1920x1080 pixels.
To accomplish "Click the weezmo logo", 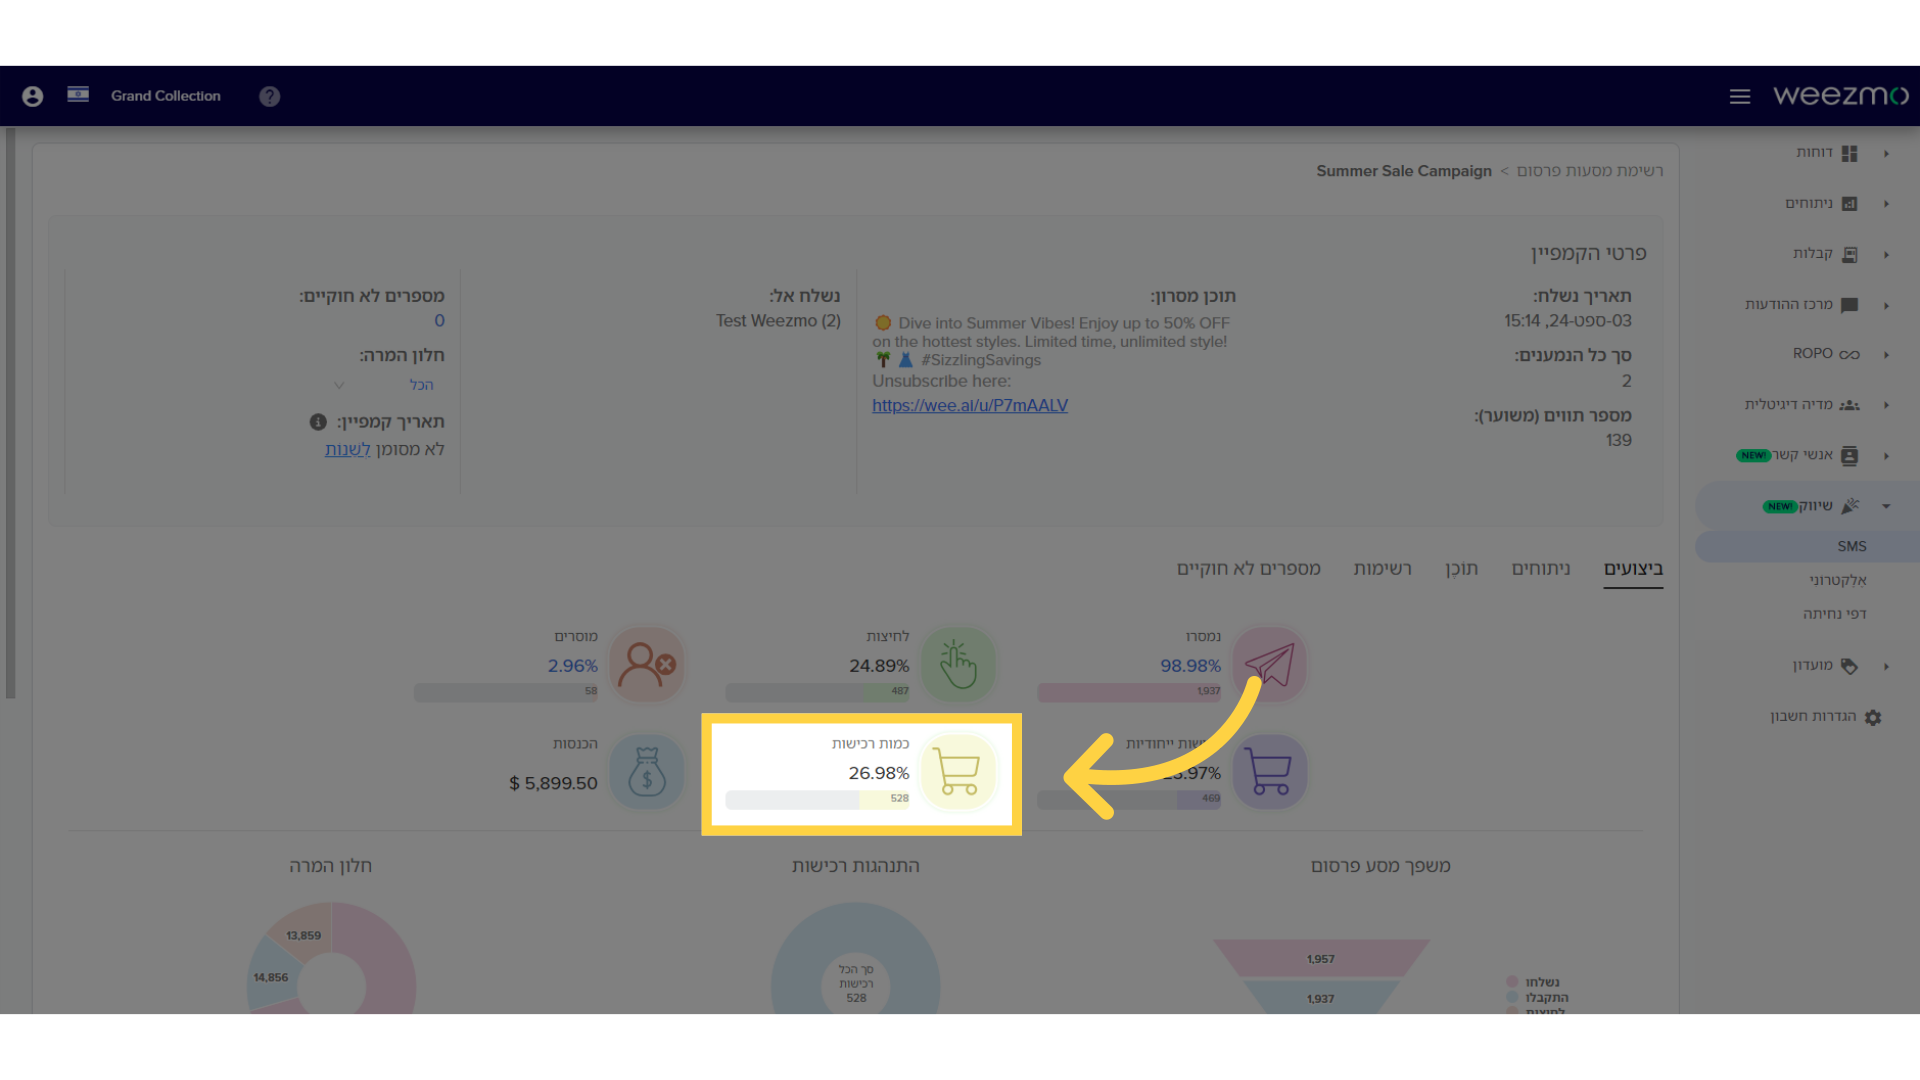I will [1841, 95].
